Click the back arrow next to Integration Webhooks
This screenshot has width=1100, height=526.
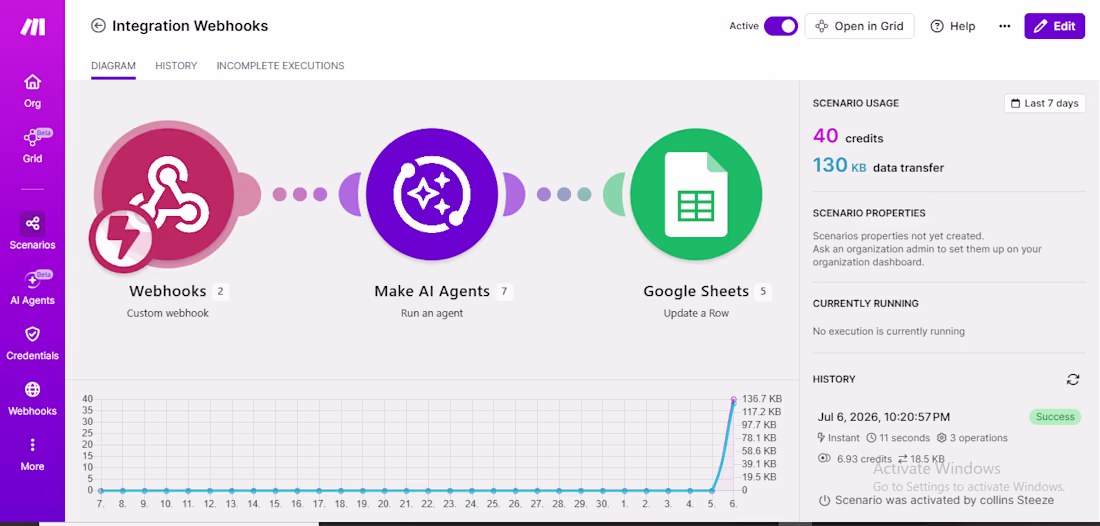[98, 26]
